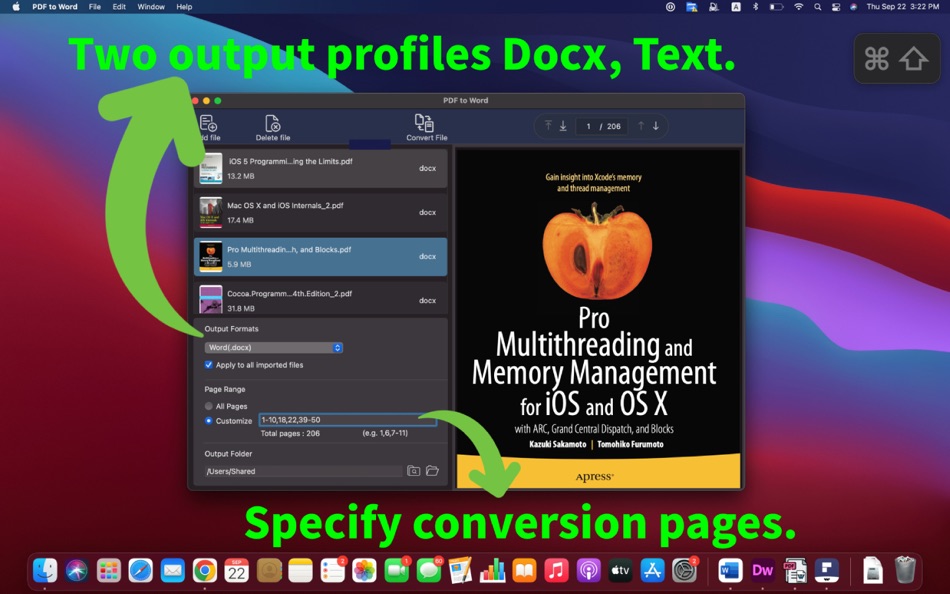Open the Window menu
The height and width of the screenshot is (594, 950).
pyautogui.click(x=151, y=7)
